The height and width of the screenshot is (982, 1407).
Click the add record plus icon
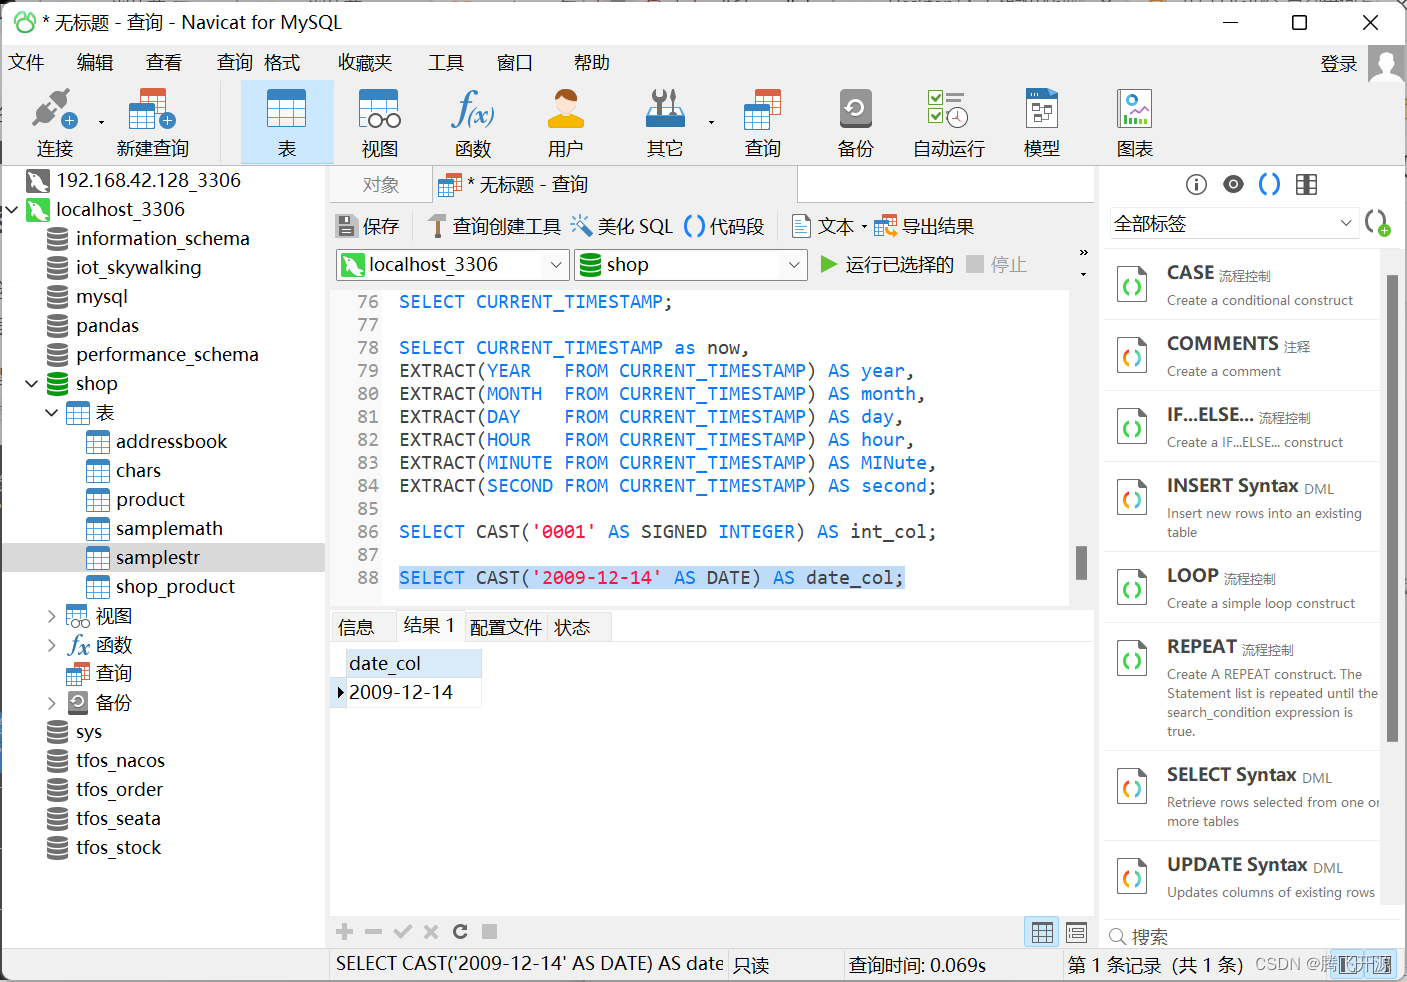pyautogui.click(x=345, y=932)
